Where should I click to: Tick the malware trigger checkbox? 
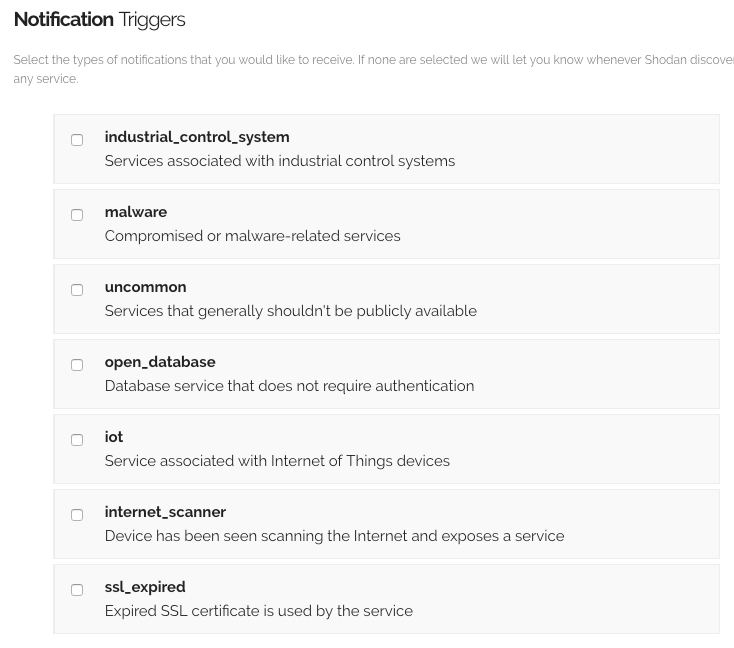click(77, 215)
